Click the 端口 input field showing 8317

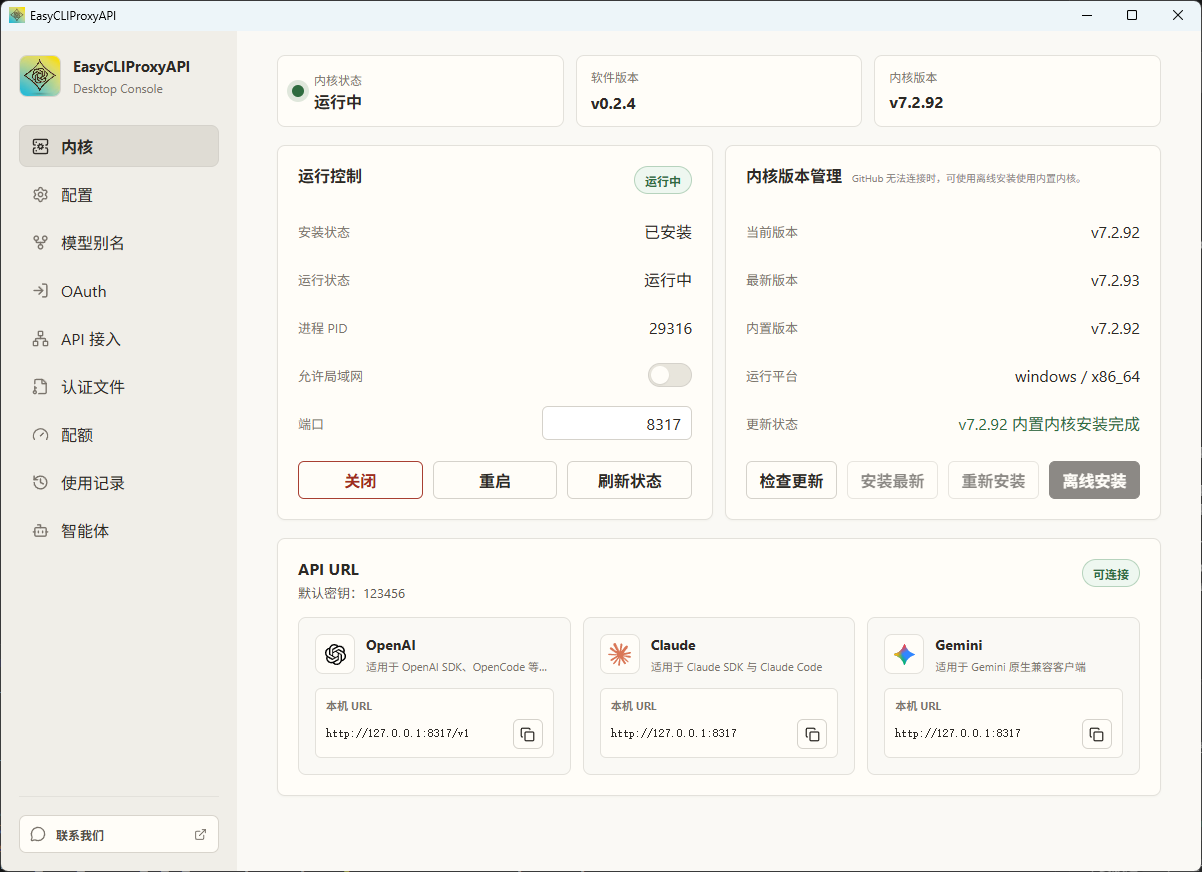(617, 423)
